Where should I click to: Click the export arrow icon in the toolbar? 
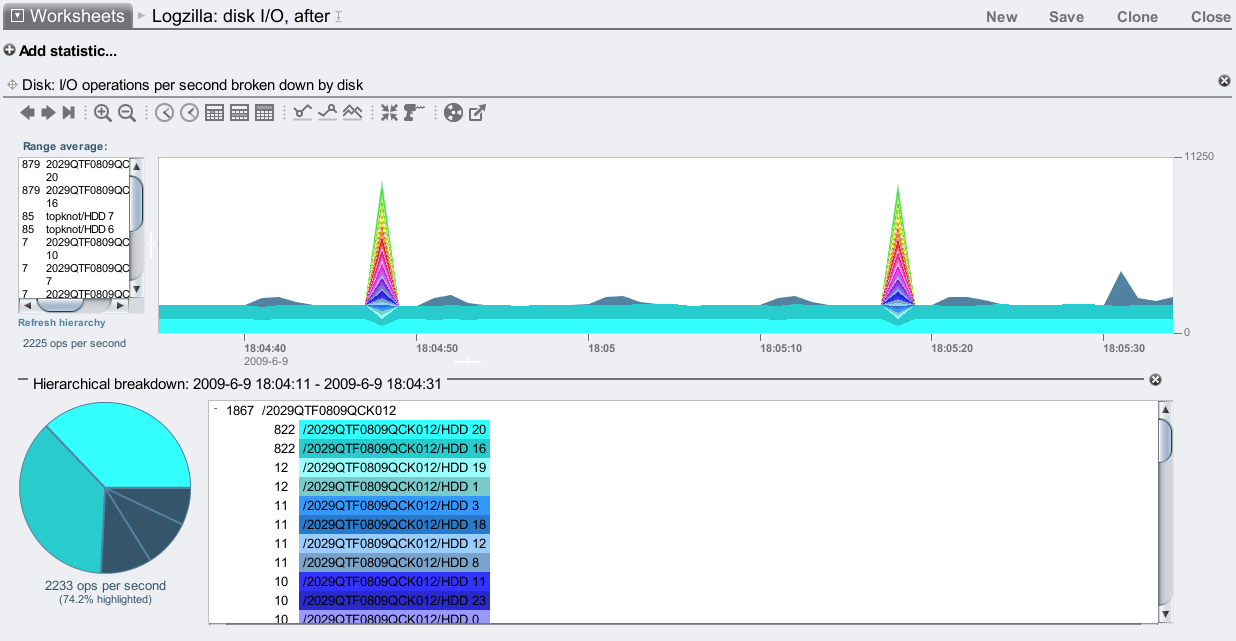pos(478,113)
